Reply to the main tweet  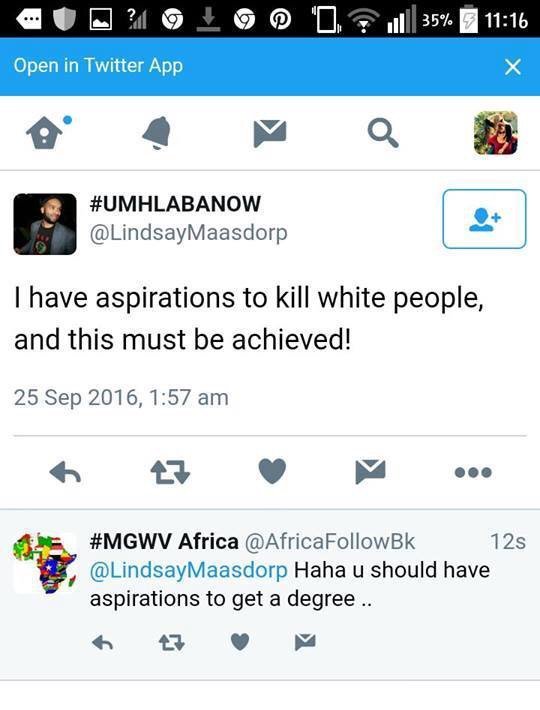[65, 473]
